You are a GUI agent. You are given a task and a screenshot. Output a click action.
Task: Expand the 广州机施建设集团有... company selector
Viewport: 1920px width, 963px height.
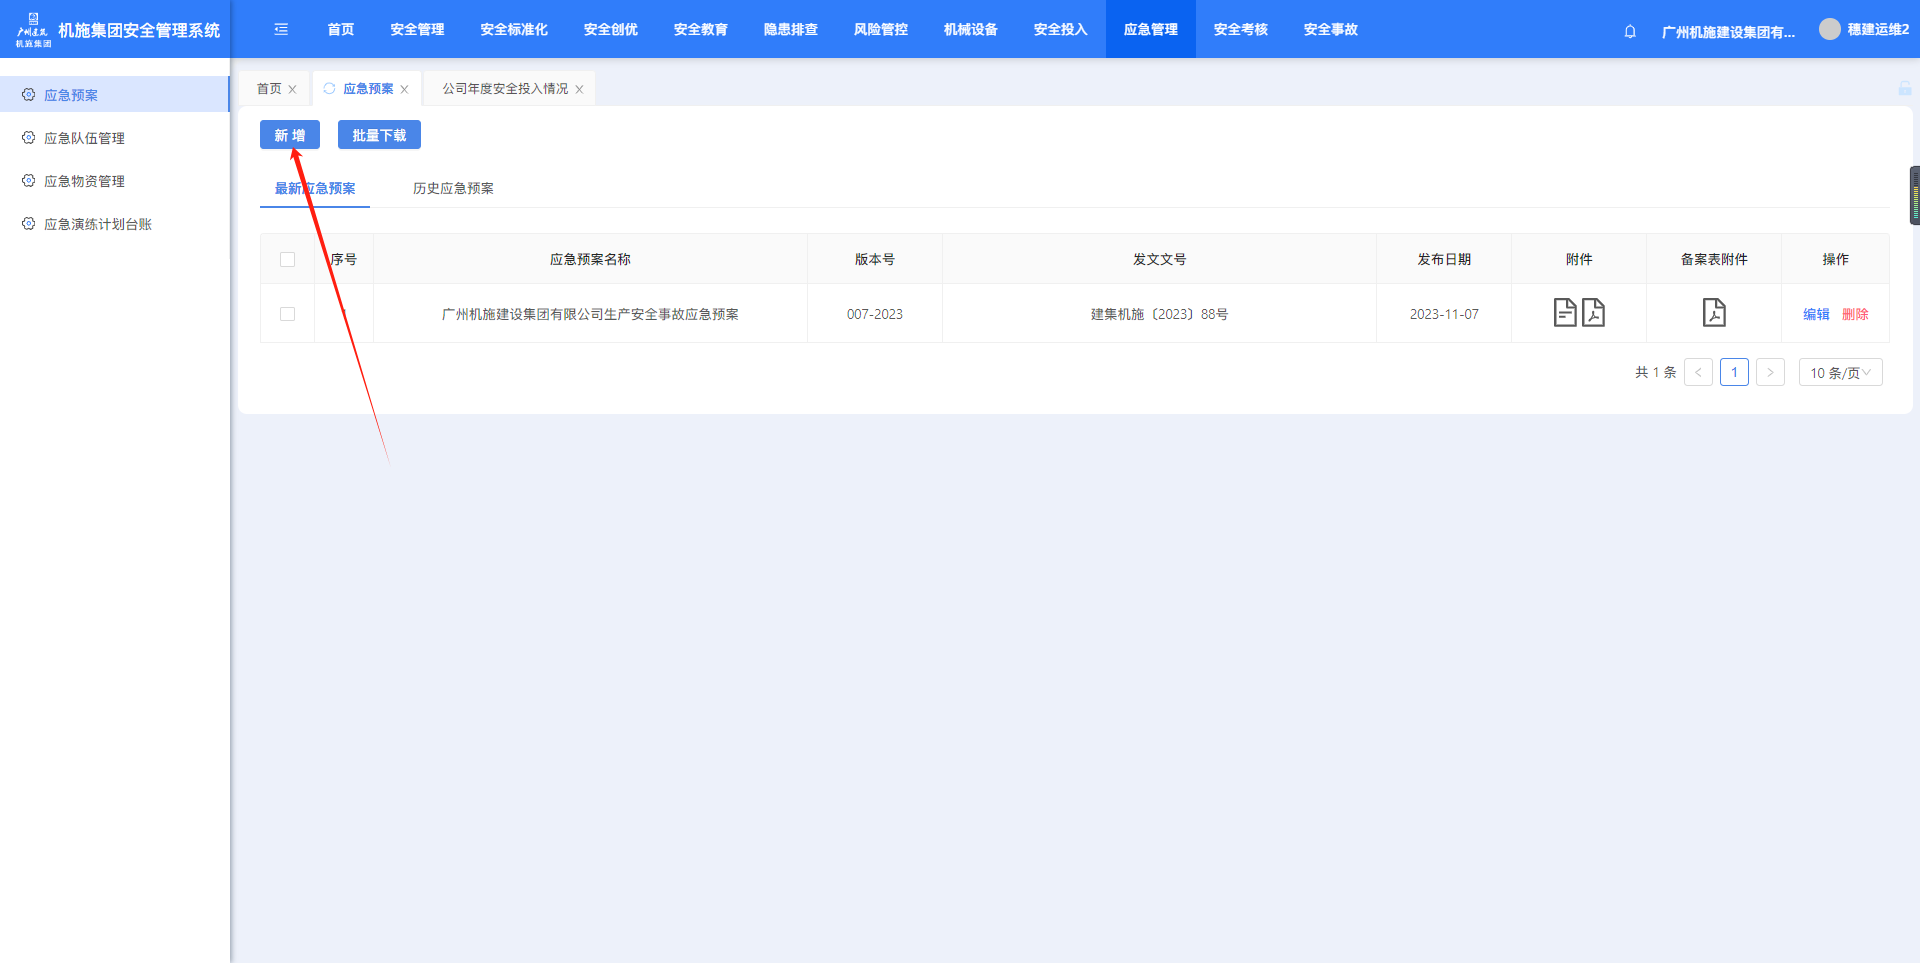click(x=1727, y=32)
